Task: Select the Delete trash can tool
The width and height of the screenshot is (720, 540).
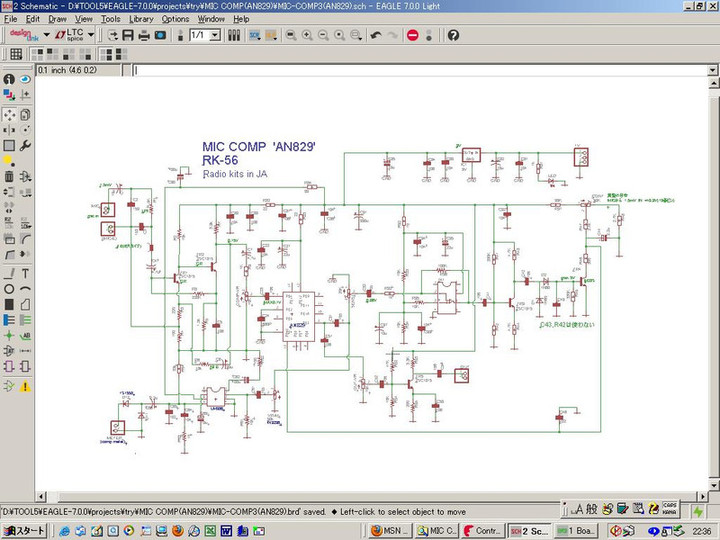Action: (9, 177)
